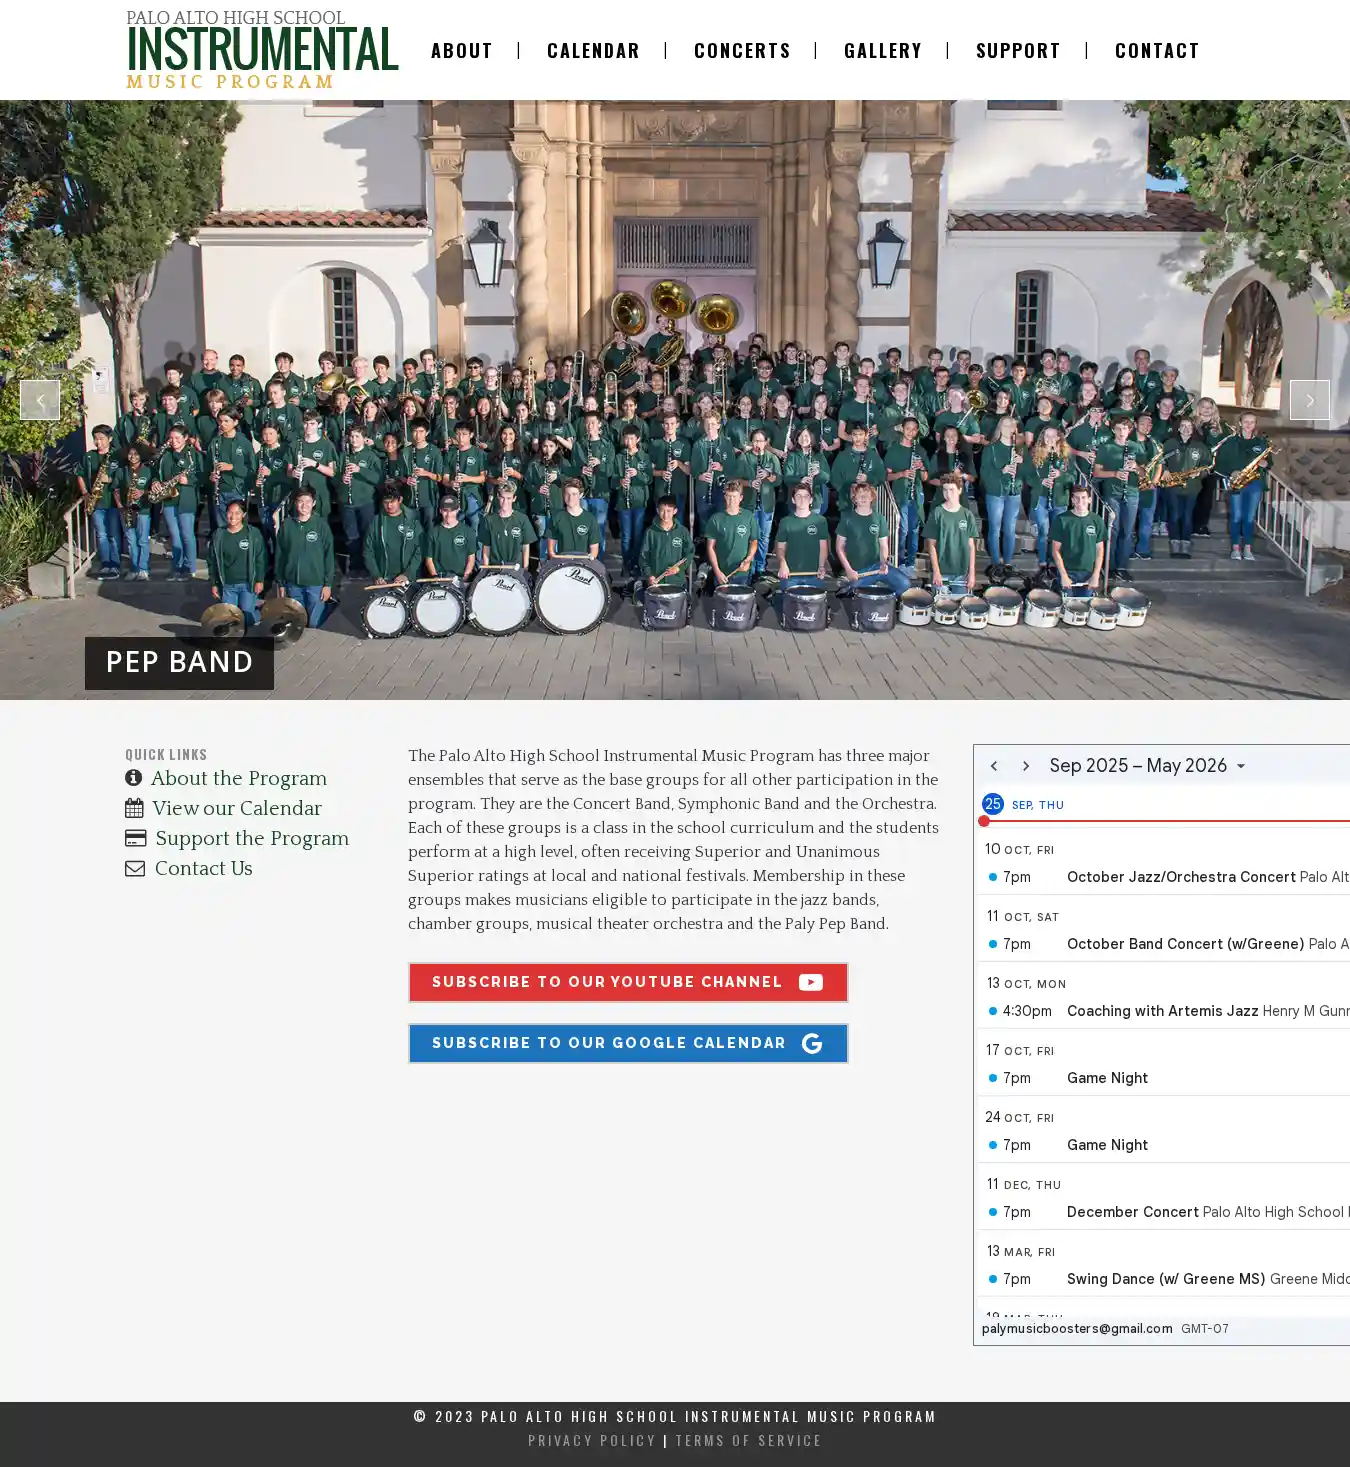
Task: Click the envelope icon beside Contact Us
Action: point(135,868)
